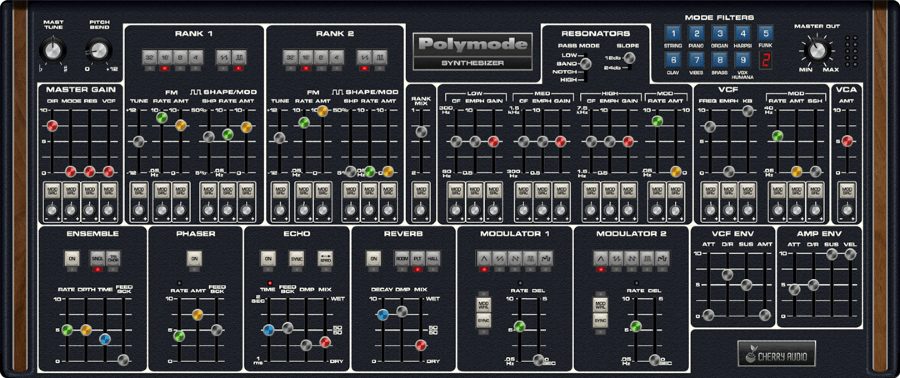Toggle Echo ping-pong spread button

325,258
